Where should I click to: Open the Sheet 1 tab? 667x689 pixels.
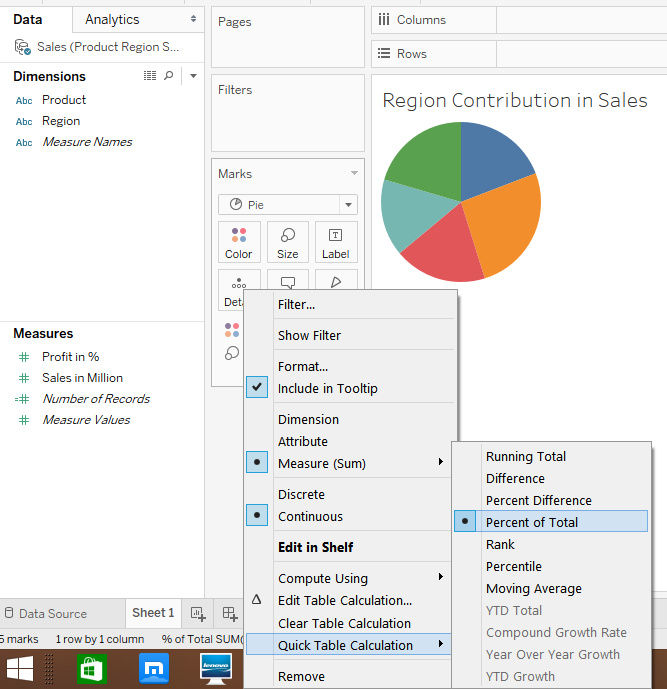click(153, 613)
